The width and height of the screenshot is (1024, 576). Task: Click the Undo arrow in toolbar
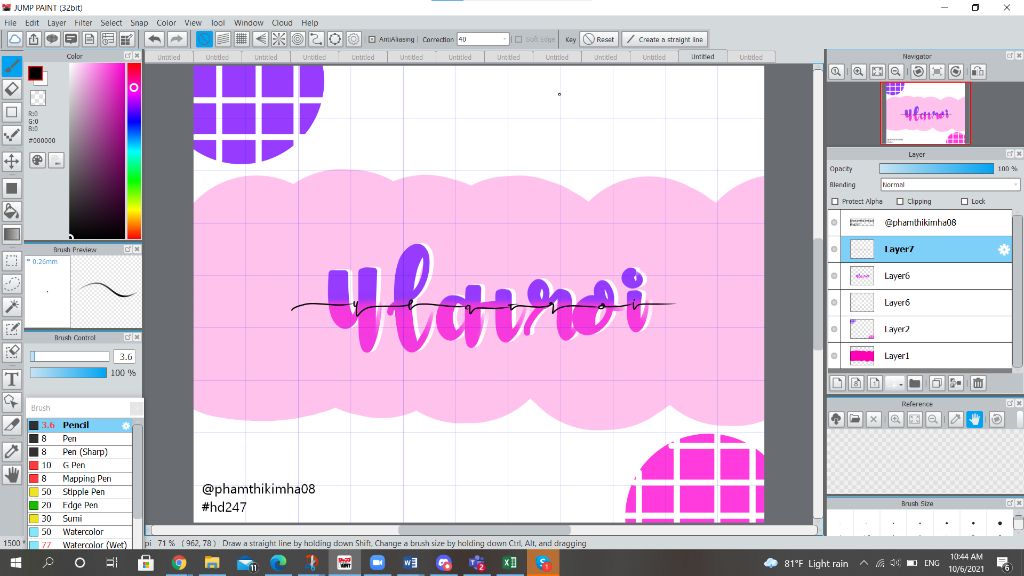pos(154,39)
